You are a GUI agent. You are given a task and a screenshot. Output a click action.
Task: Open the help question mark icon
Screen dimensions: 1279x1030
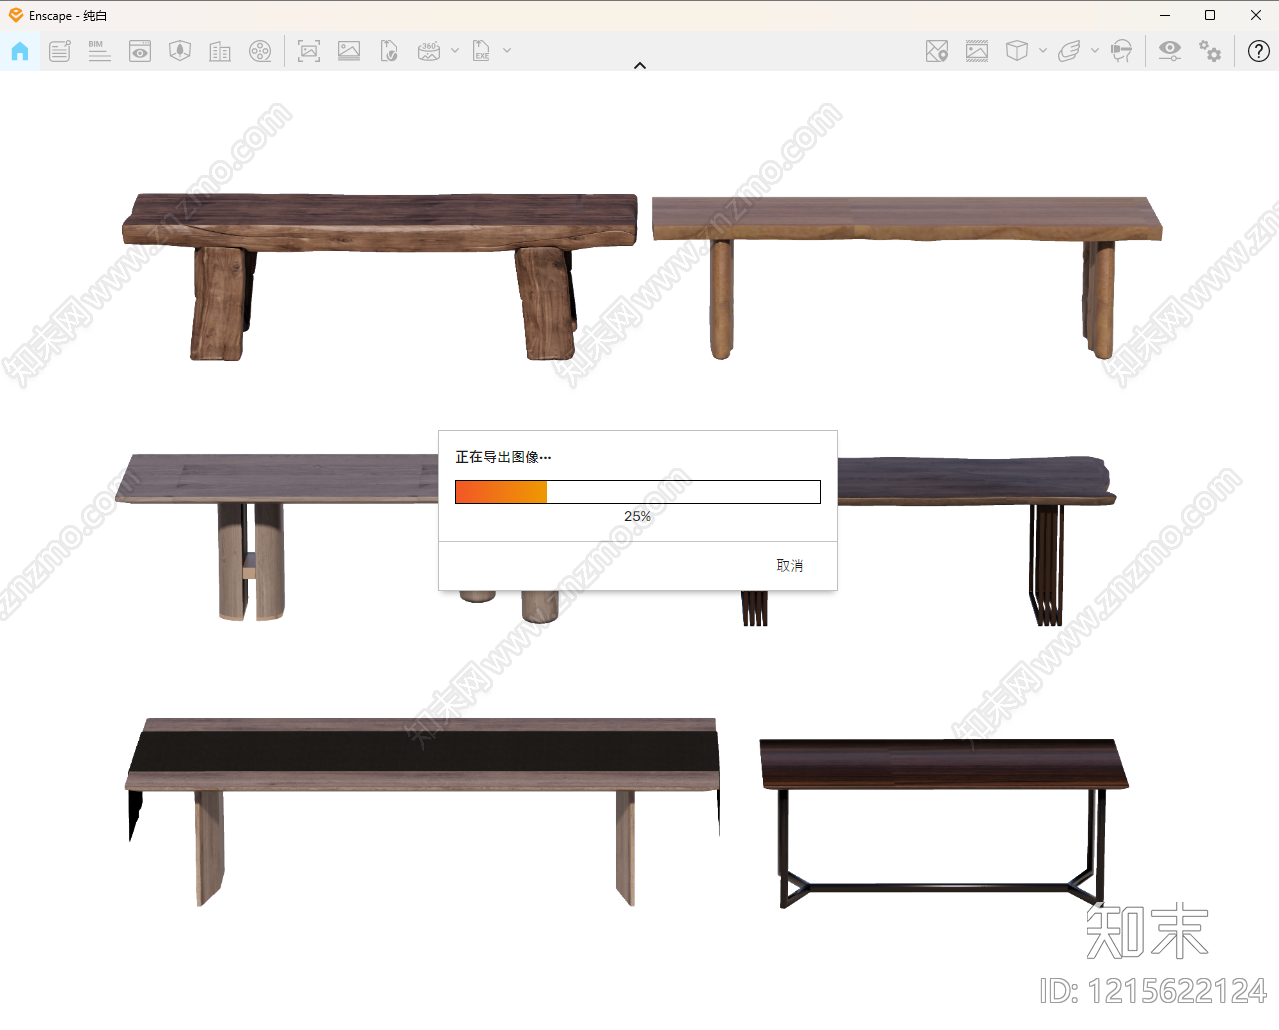(1259, 51)
